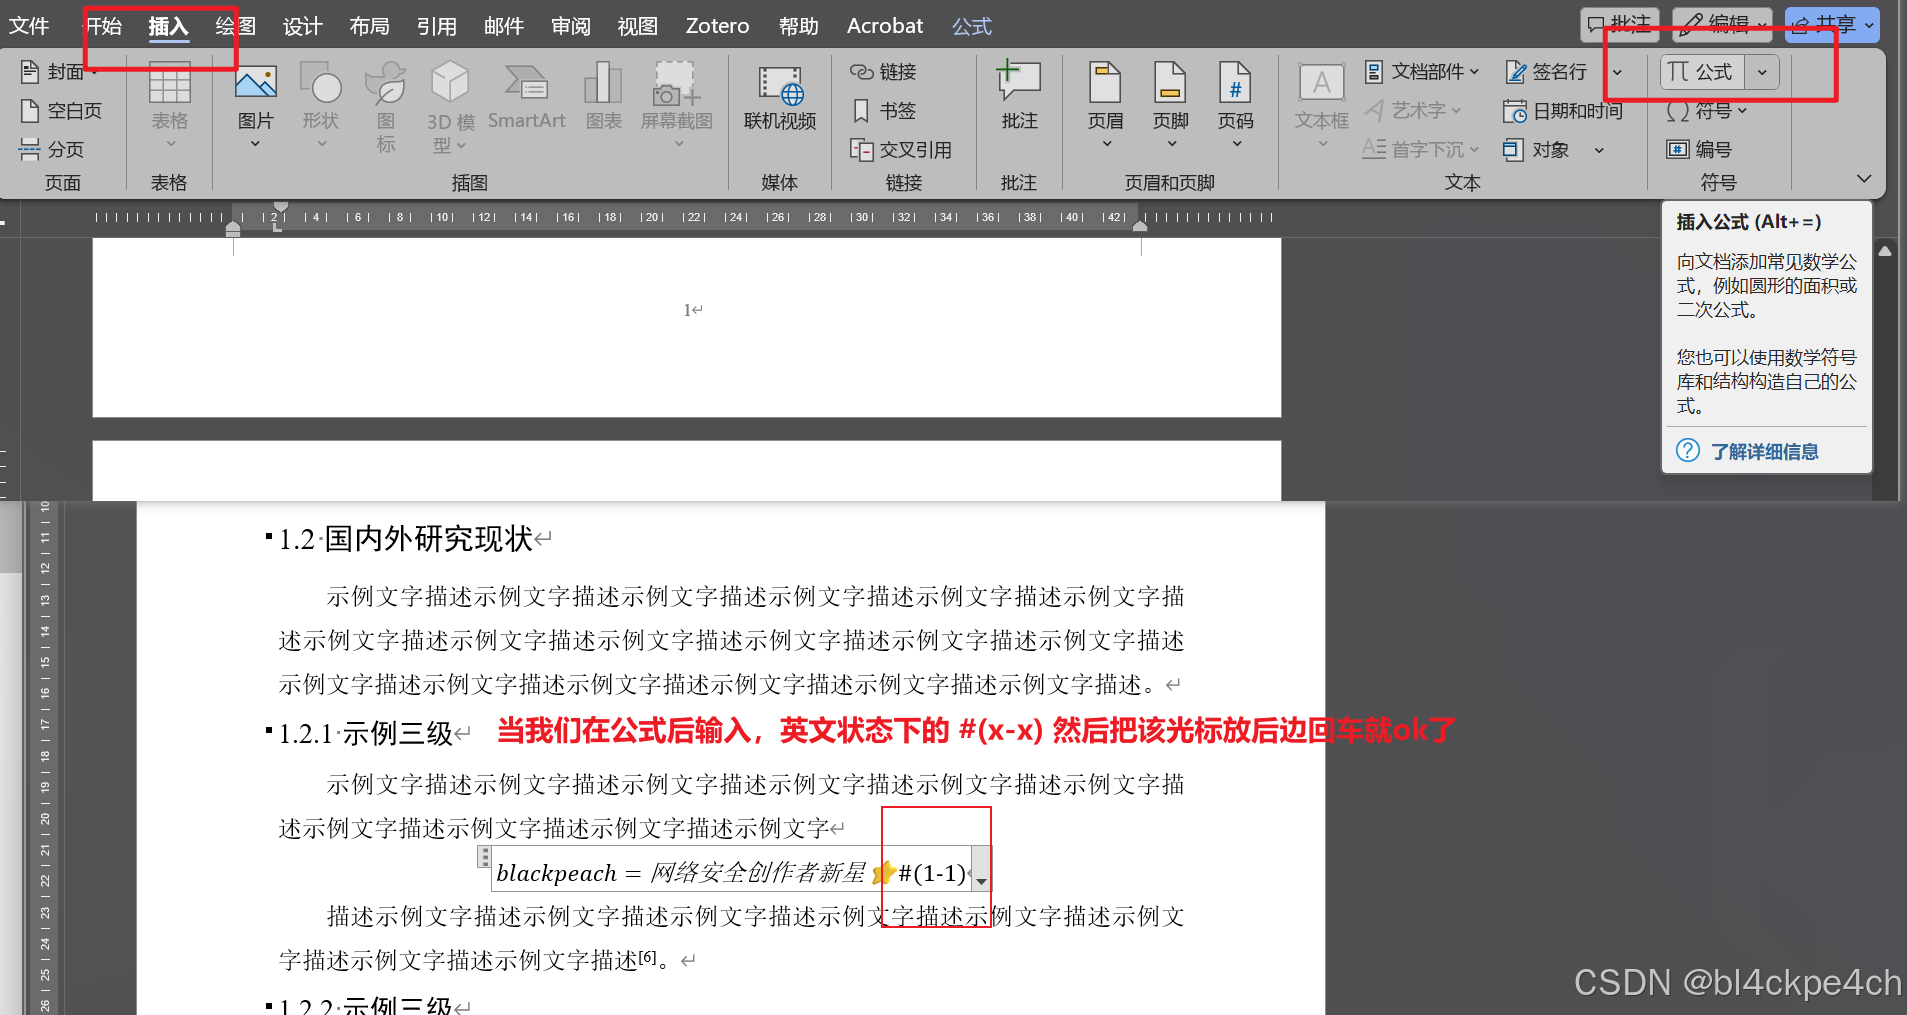Open the Shapes (形状) gallery
The height and width of the screenshot is (1015, 1907).
(x=321, y=106)
